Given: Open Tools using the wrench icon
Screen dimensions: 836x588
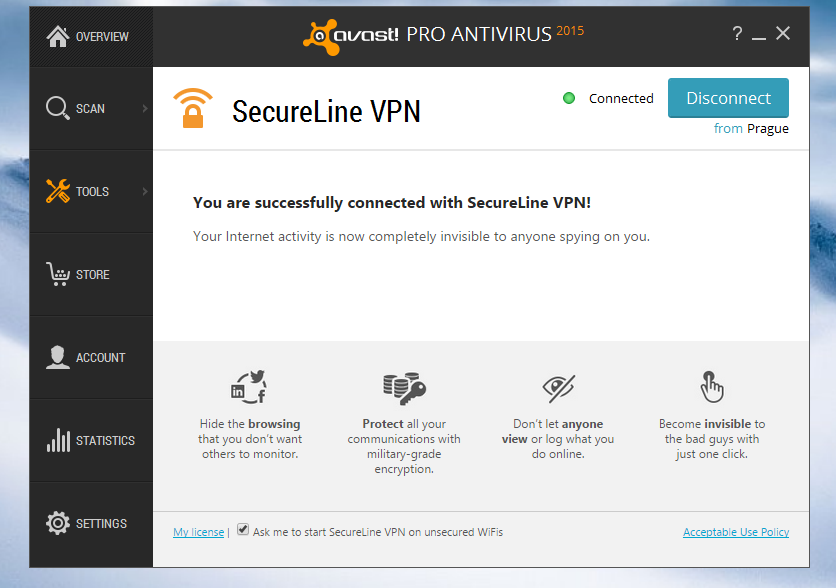Looking at the screenshot, I should (x=58, y=190).
